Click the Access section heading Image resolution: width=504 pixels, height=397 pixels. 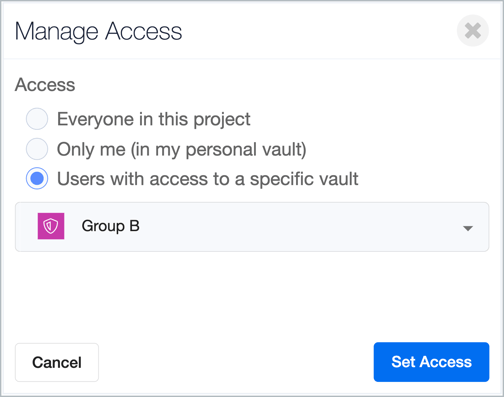click(45, 85)
